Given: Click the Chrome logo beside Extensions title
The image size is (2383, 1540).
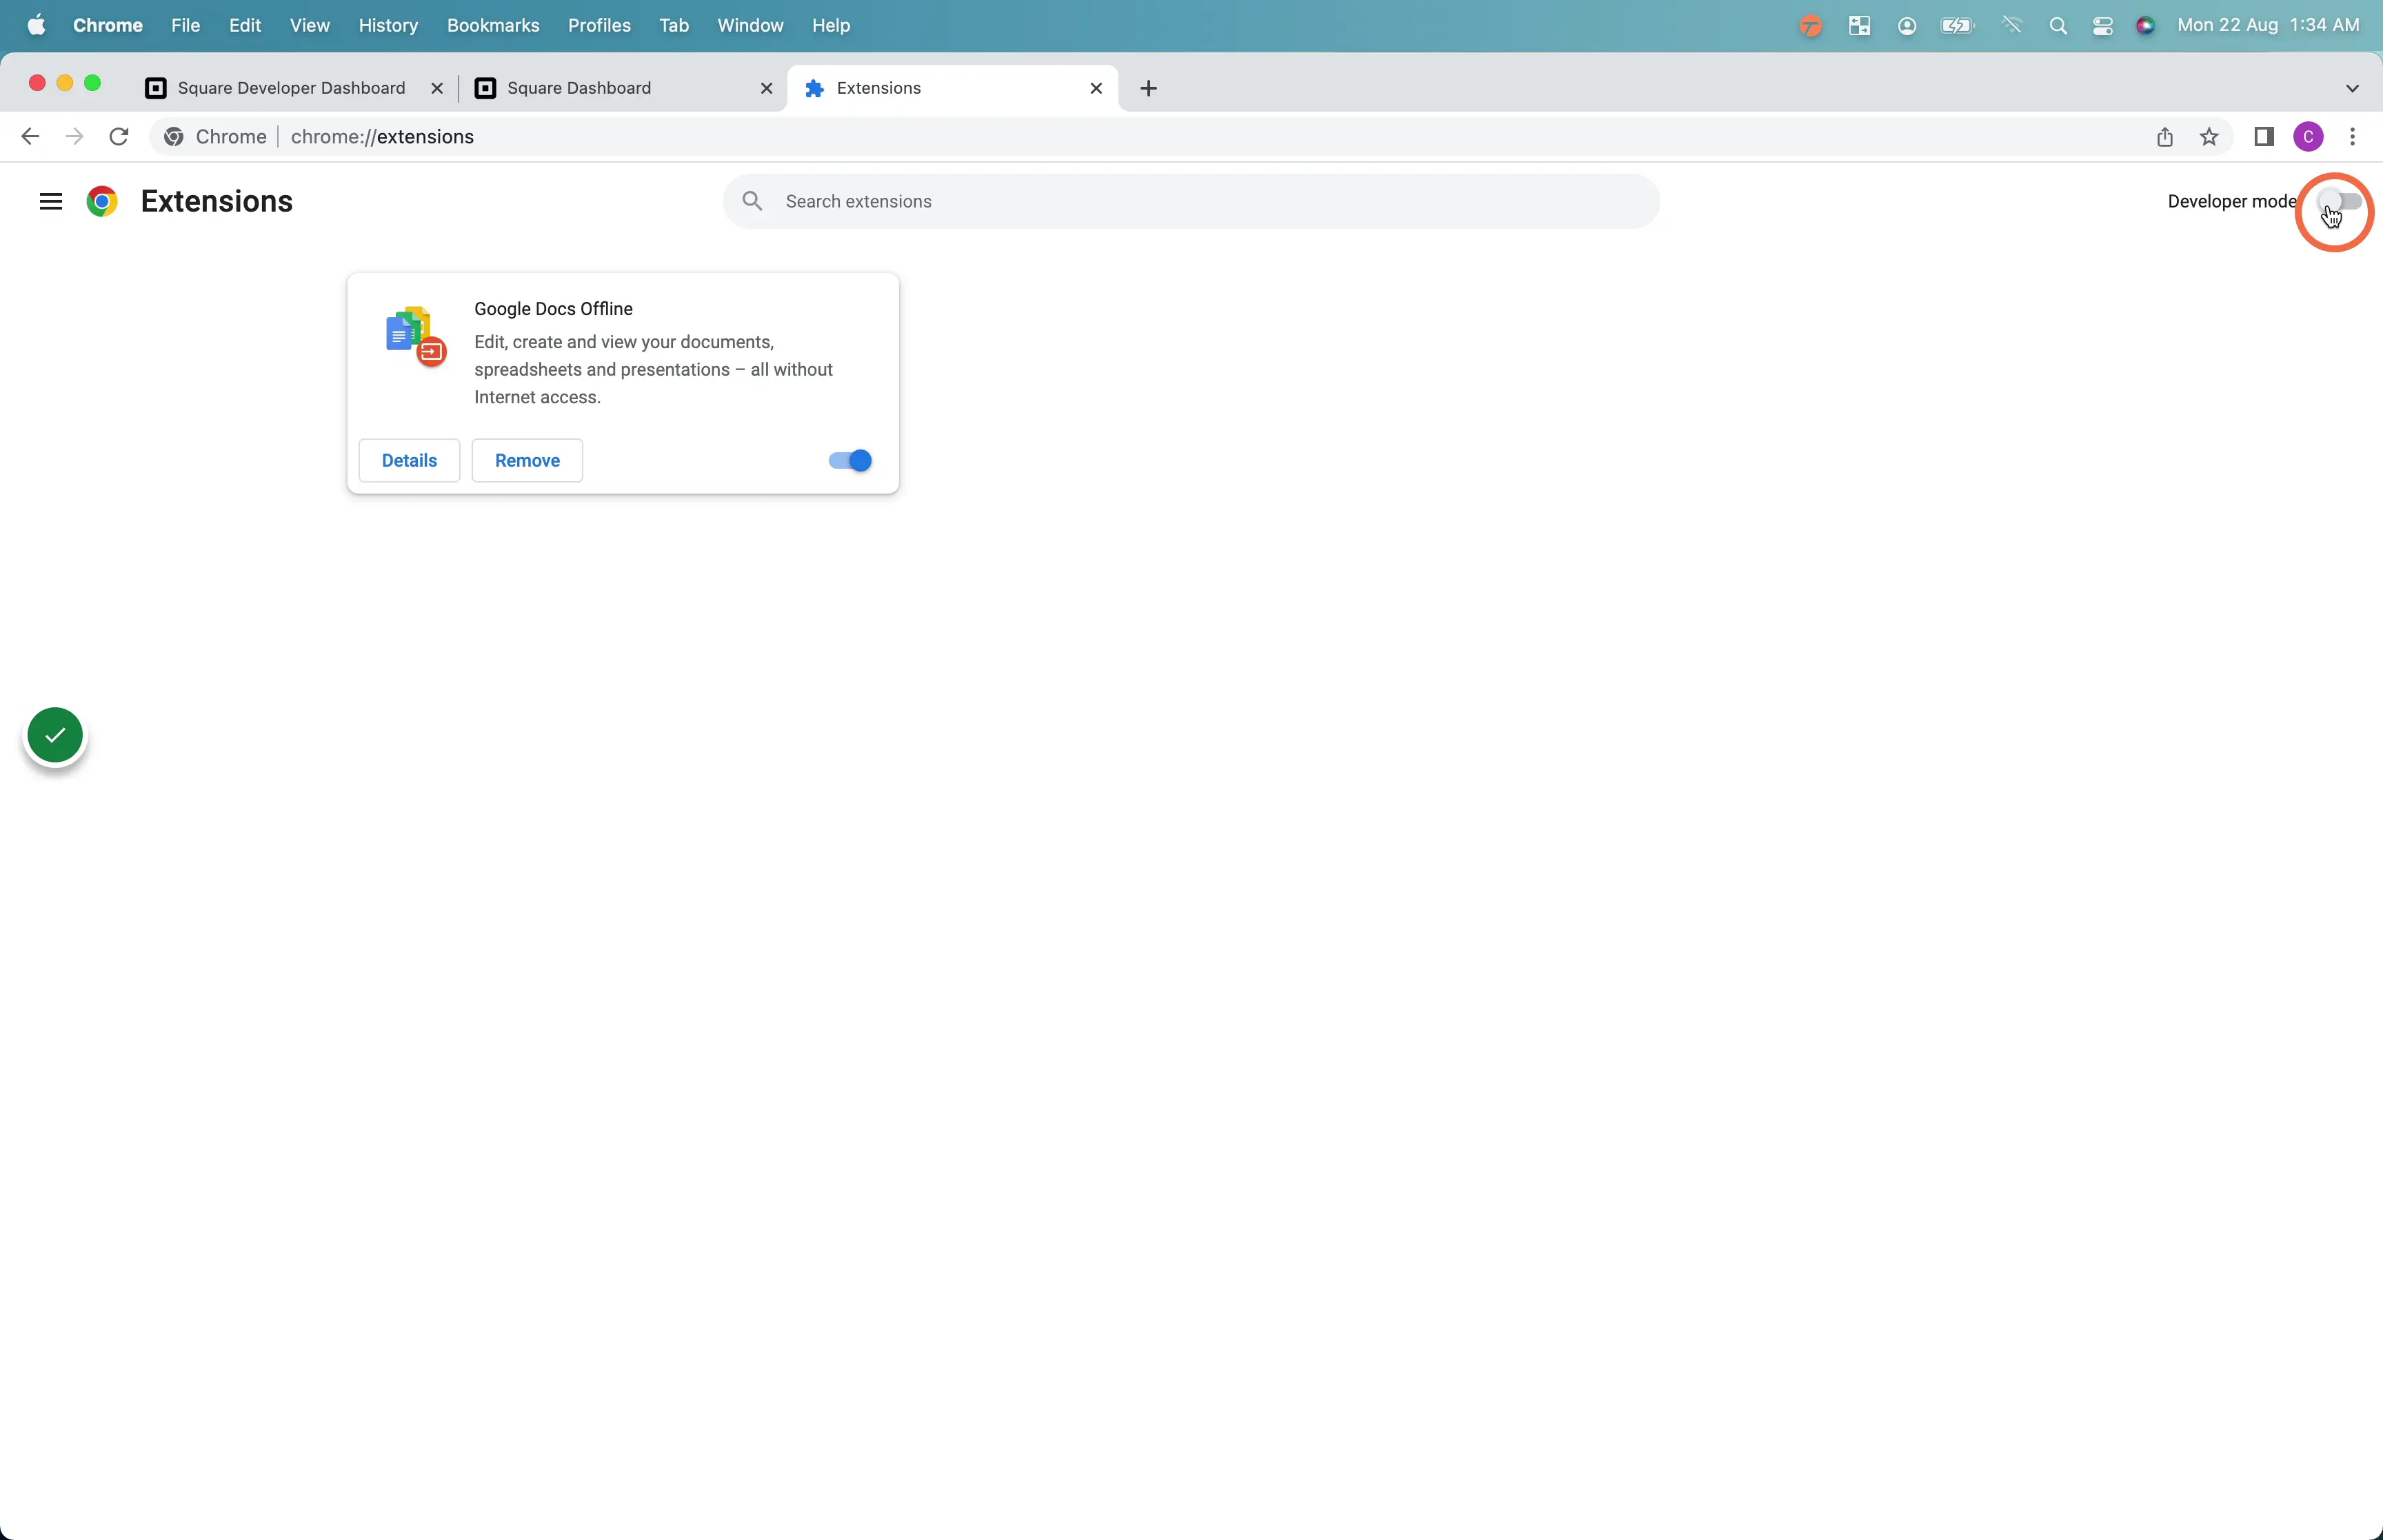Looking at the screenshot, I should (102, 202).
